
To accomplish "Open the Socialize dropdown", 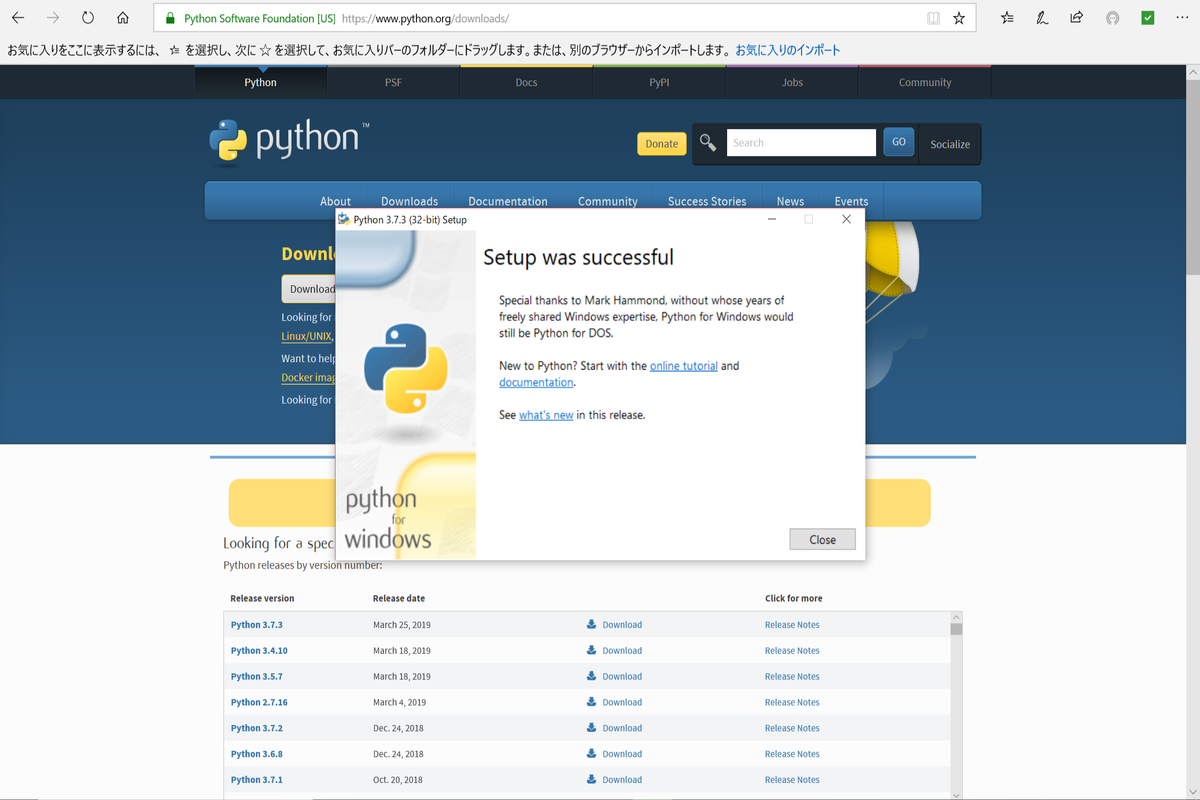I will (950, 144).
